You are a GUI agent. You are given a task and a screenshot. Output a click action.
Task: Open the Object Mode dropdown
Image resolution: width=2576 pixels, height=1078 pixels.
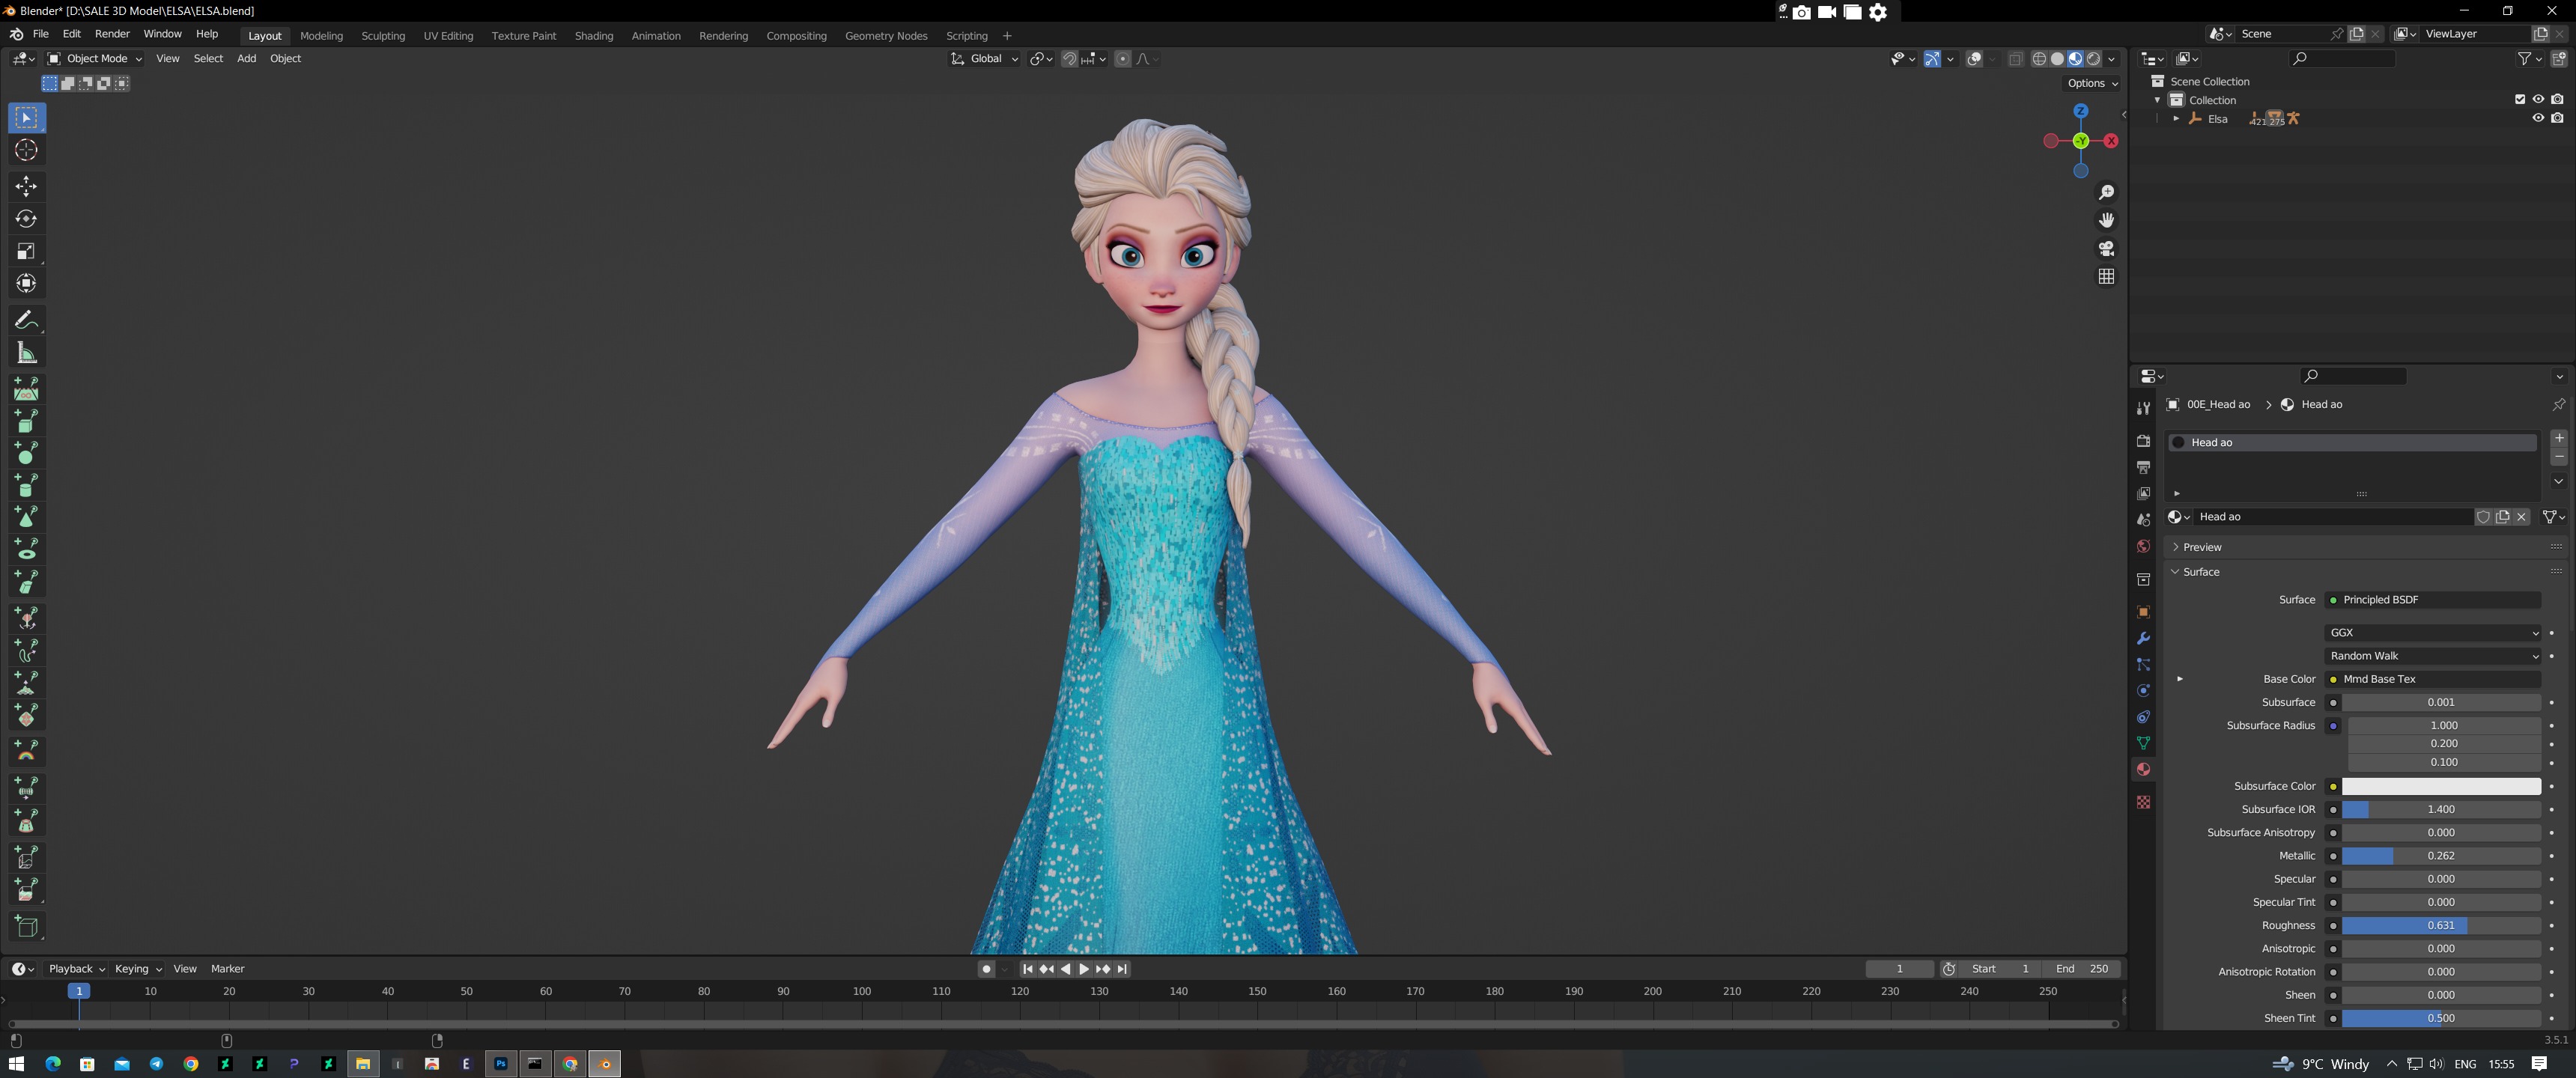[x=95, y=59]
